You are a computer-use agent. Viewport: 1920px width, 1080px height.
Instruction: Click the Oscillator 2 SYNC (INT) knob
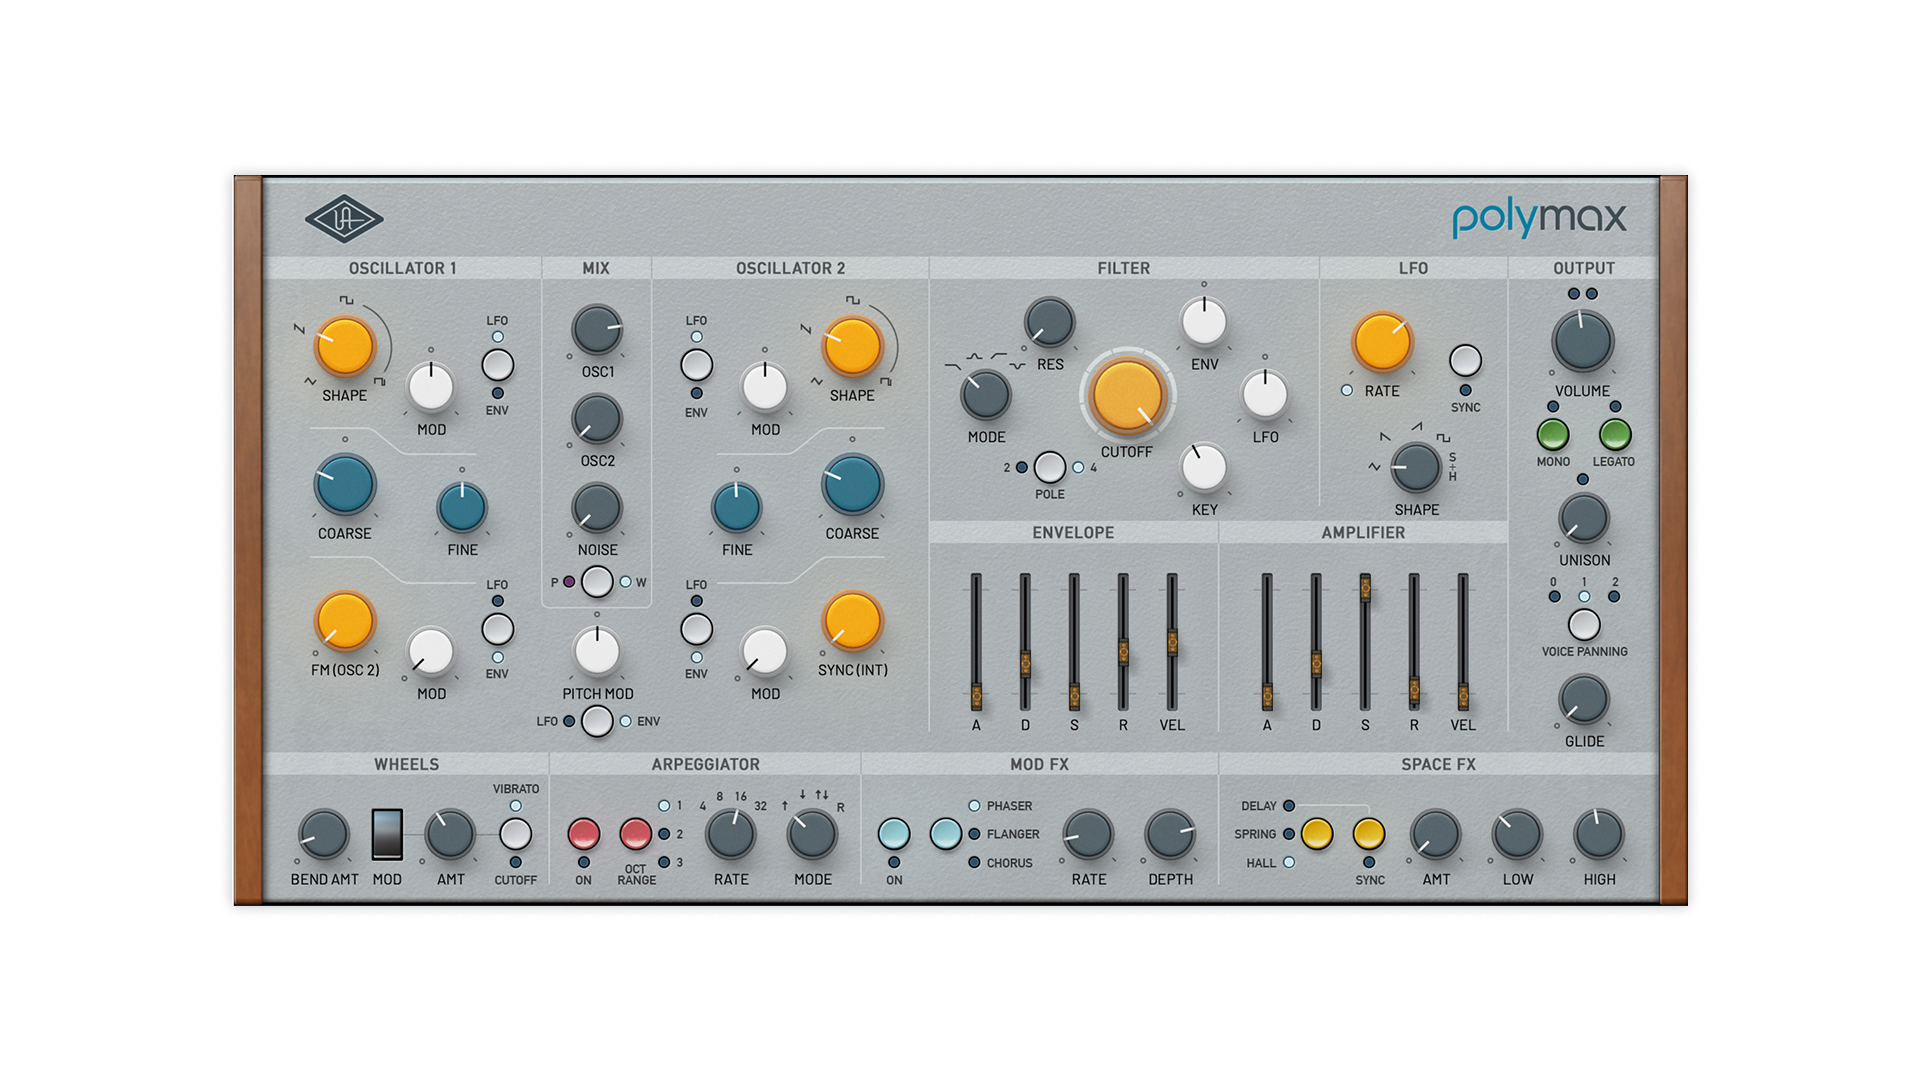[x=851, y=620]
